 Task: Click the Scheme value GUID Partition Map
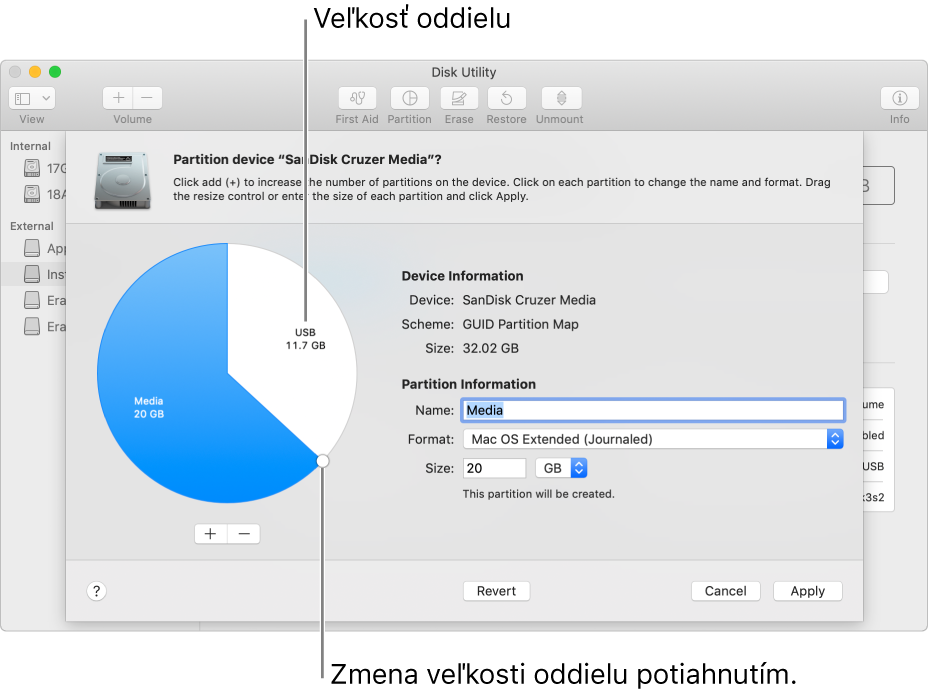(520, 324)
